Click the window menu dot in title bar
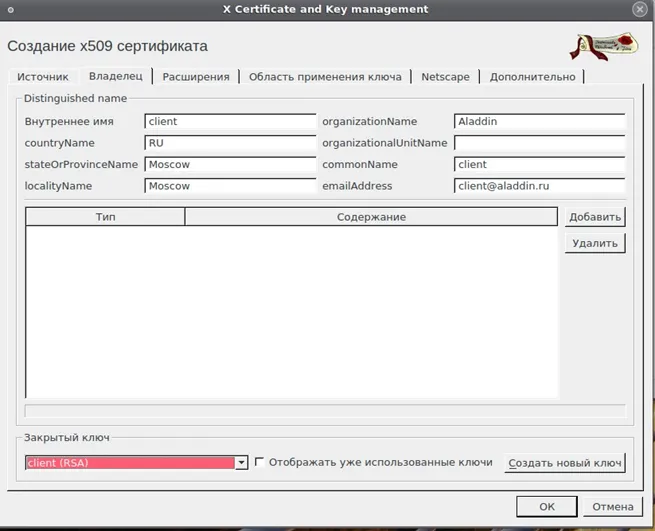Screen dimensions: 655x531 click(x=10, y=10)
